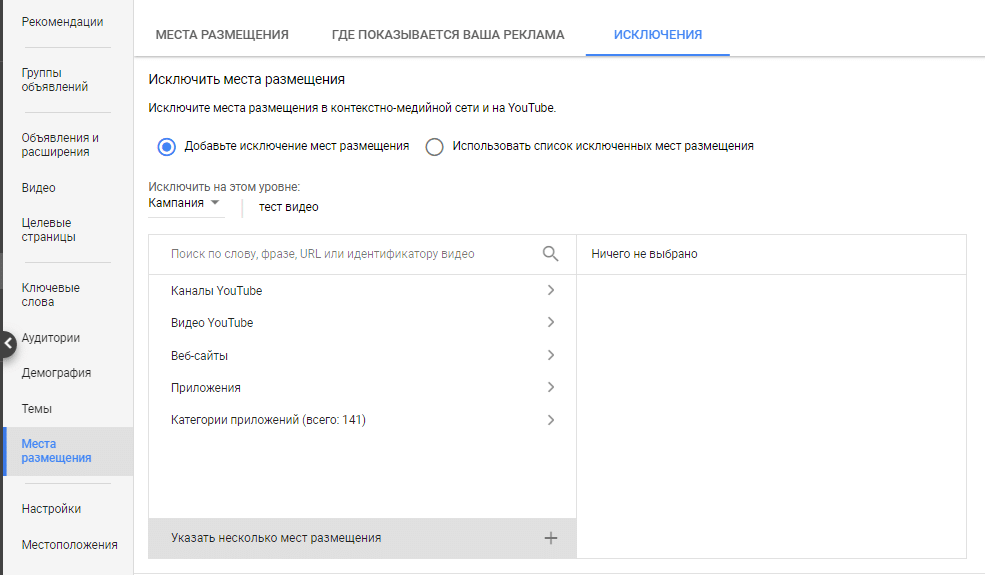This screenshot has width=985, height=575.
Task: Open Видео sidebar section
Action: (x=38, y=188)
